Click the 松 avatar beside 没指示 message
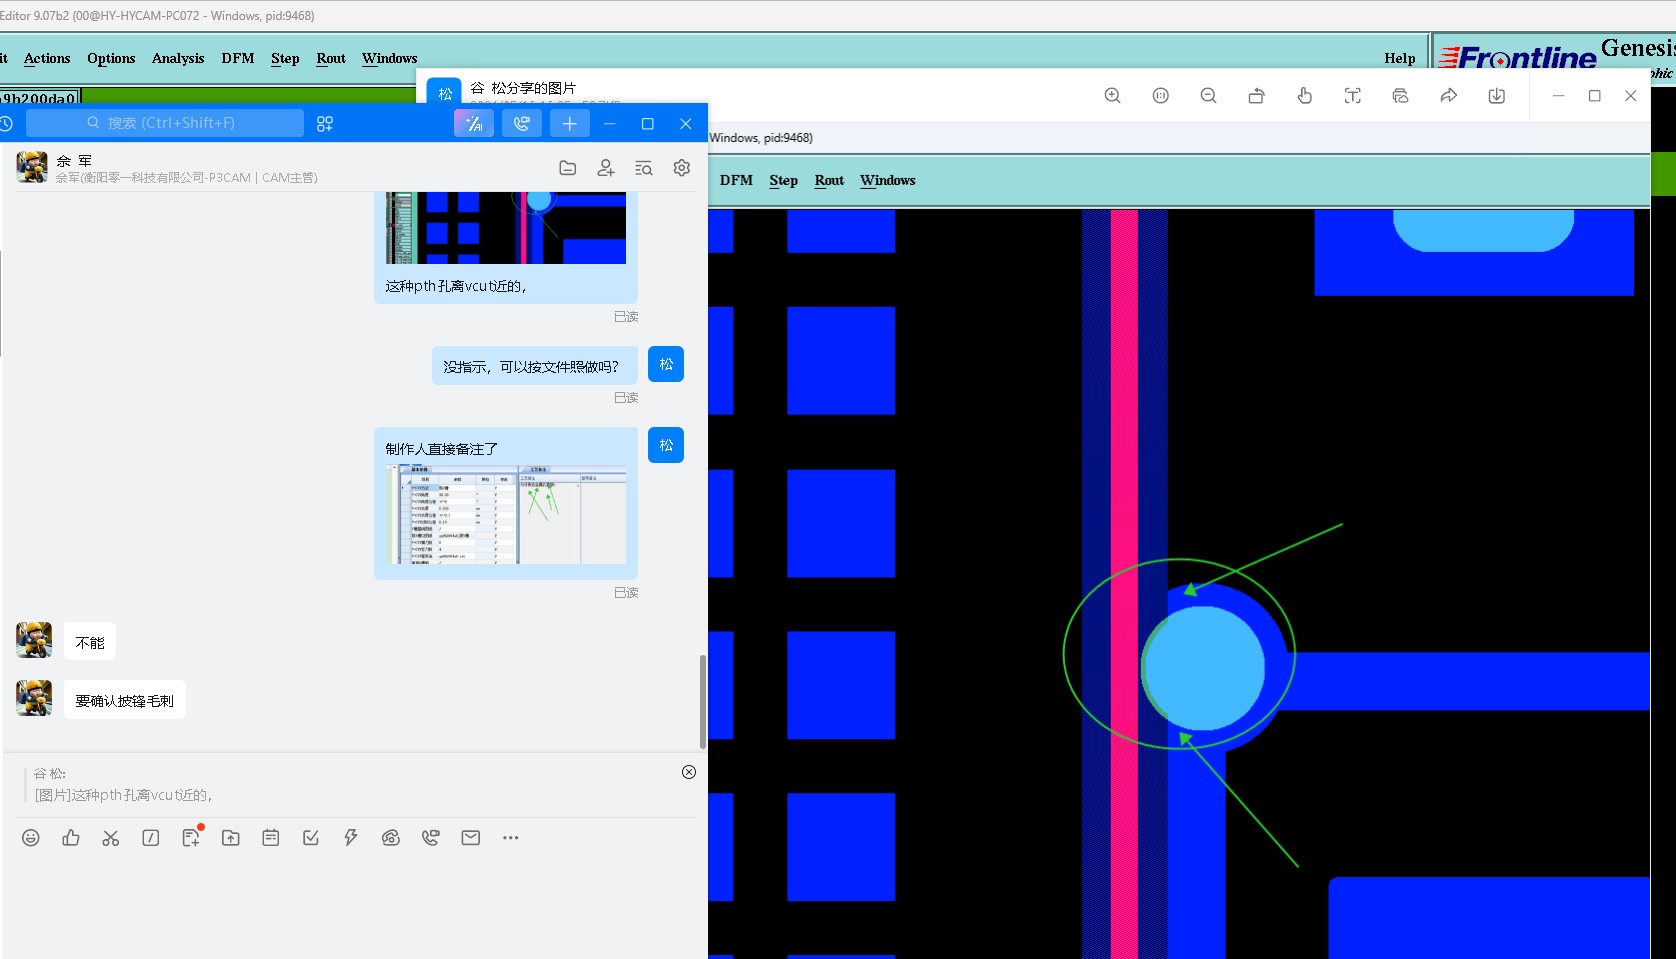 pyautogui.click(x=666, y=364)
